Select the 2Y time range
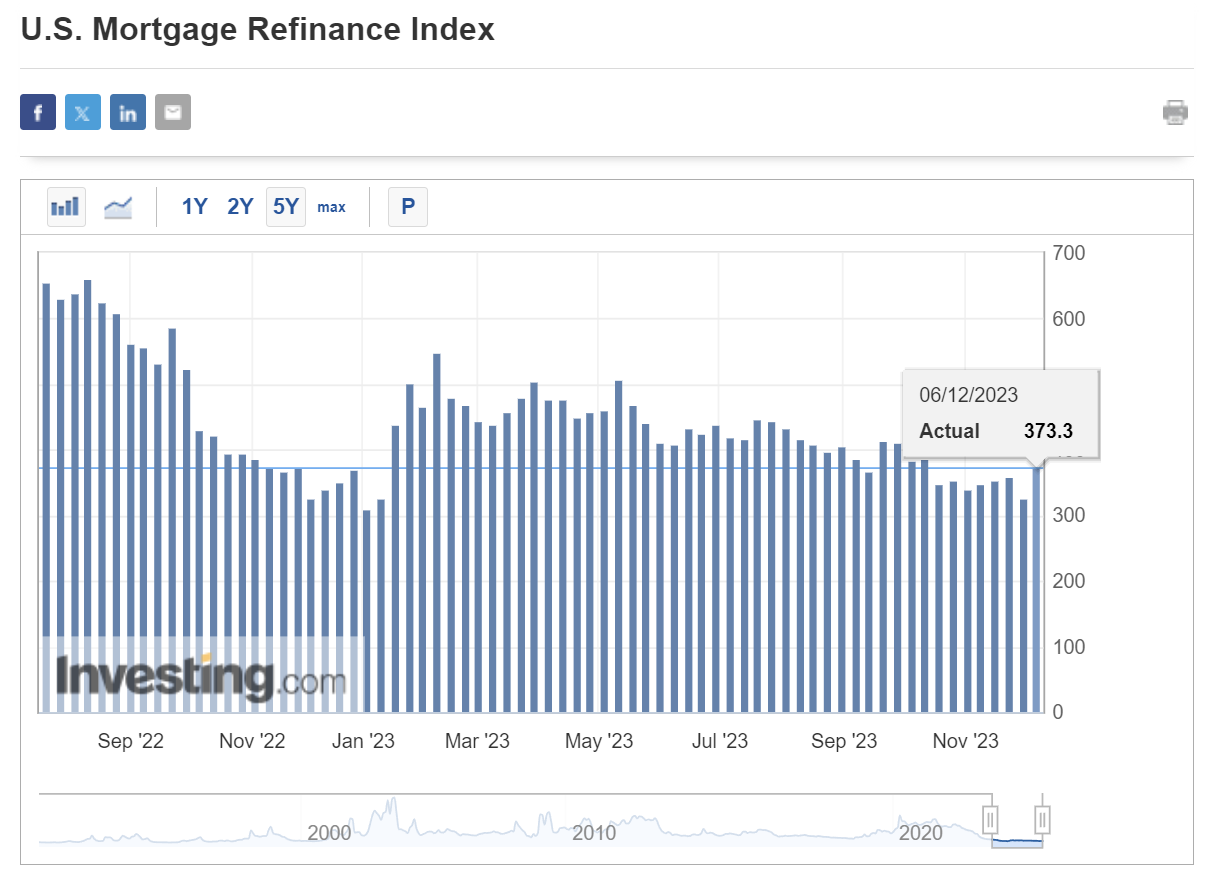Image resolution: width=1207 pixels, height=881 pixels. [x=240, y=207]
